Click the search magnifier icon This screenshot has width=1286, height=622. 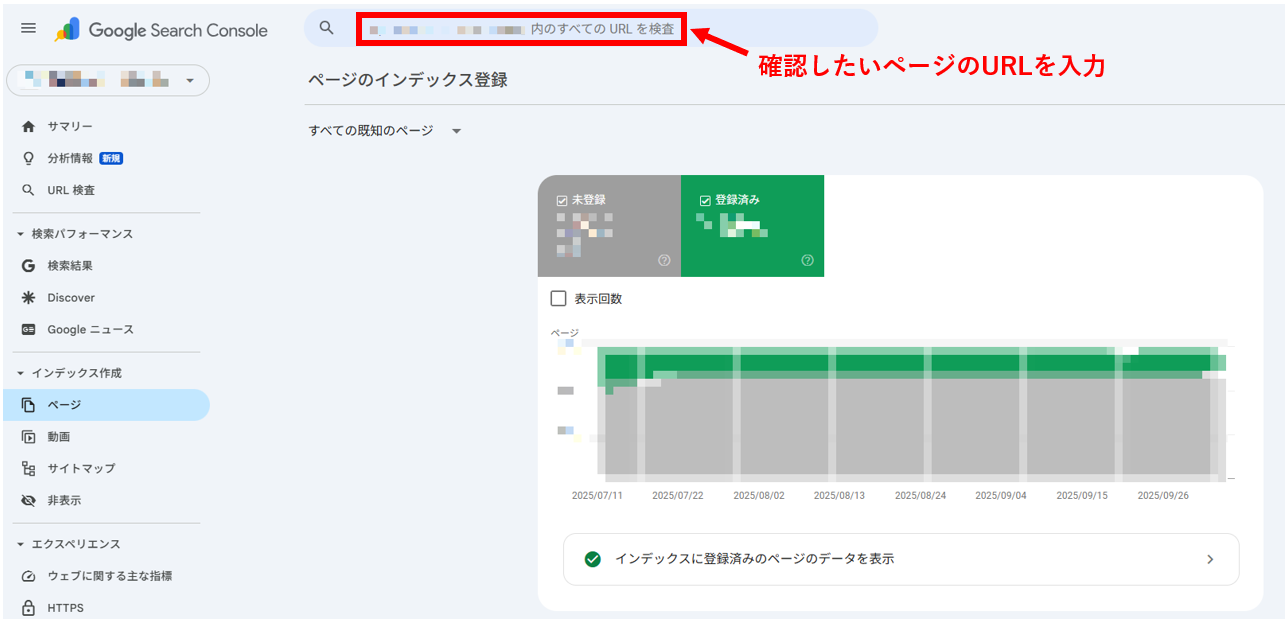click(x=326, y=28)
